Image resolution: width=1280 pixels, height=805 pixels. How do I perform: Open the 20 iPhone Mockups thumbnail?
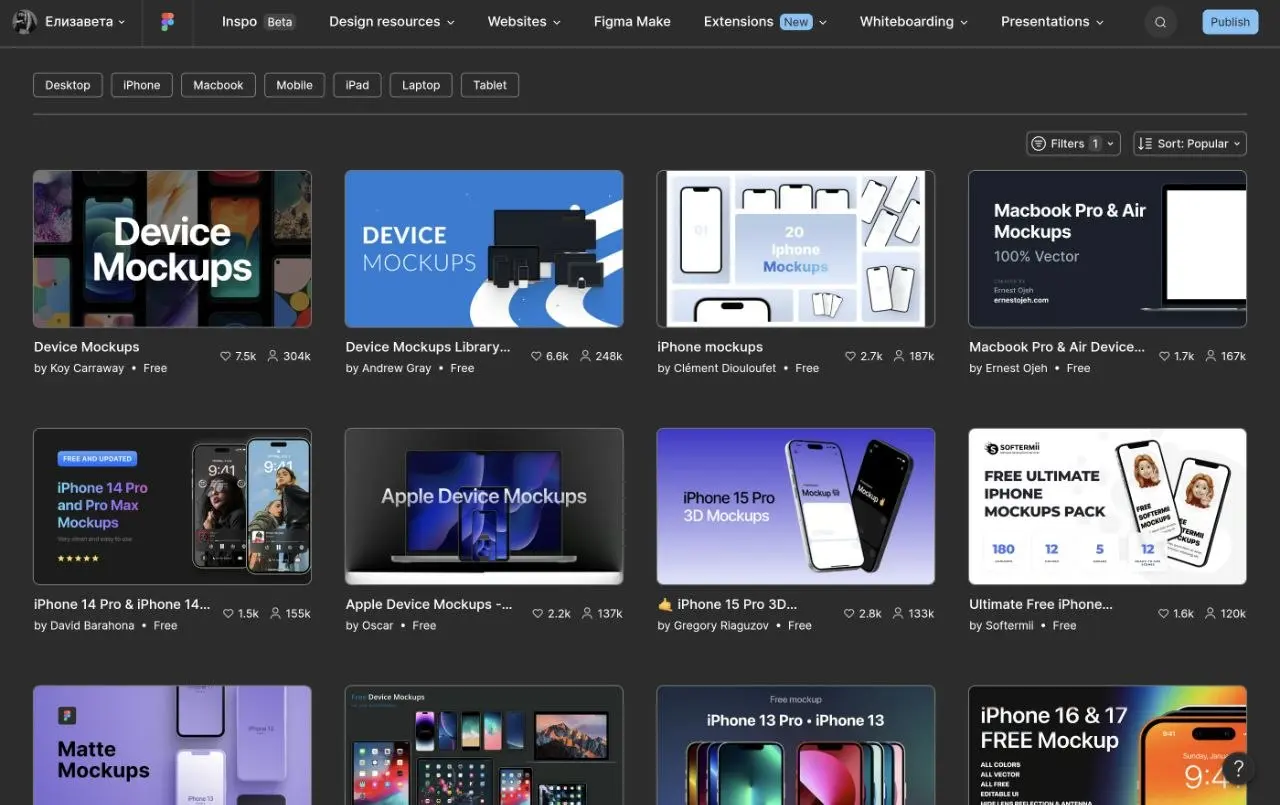[x=796, y=249]
